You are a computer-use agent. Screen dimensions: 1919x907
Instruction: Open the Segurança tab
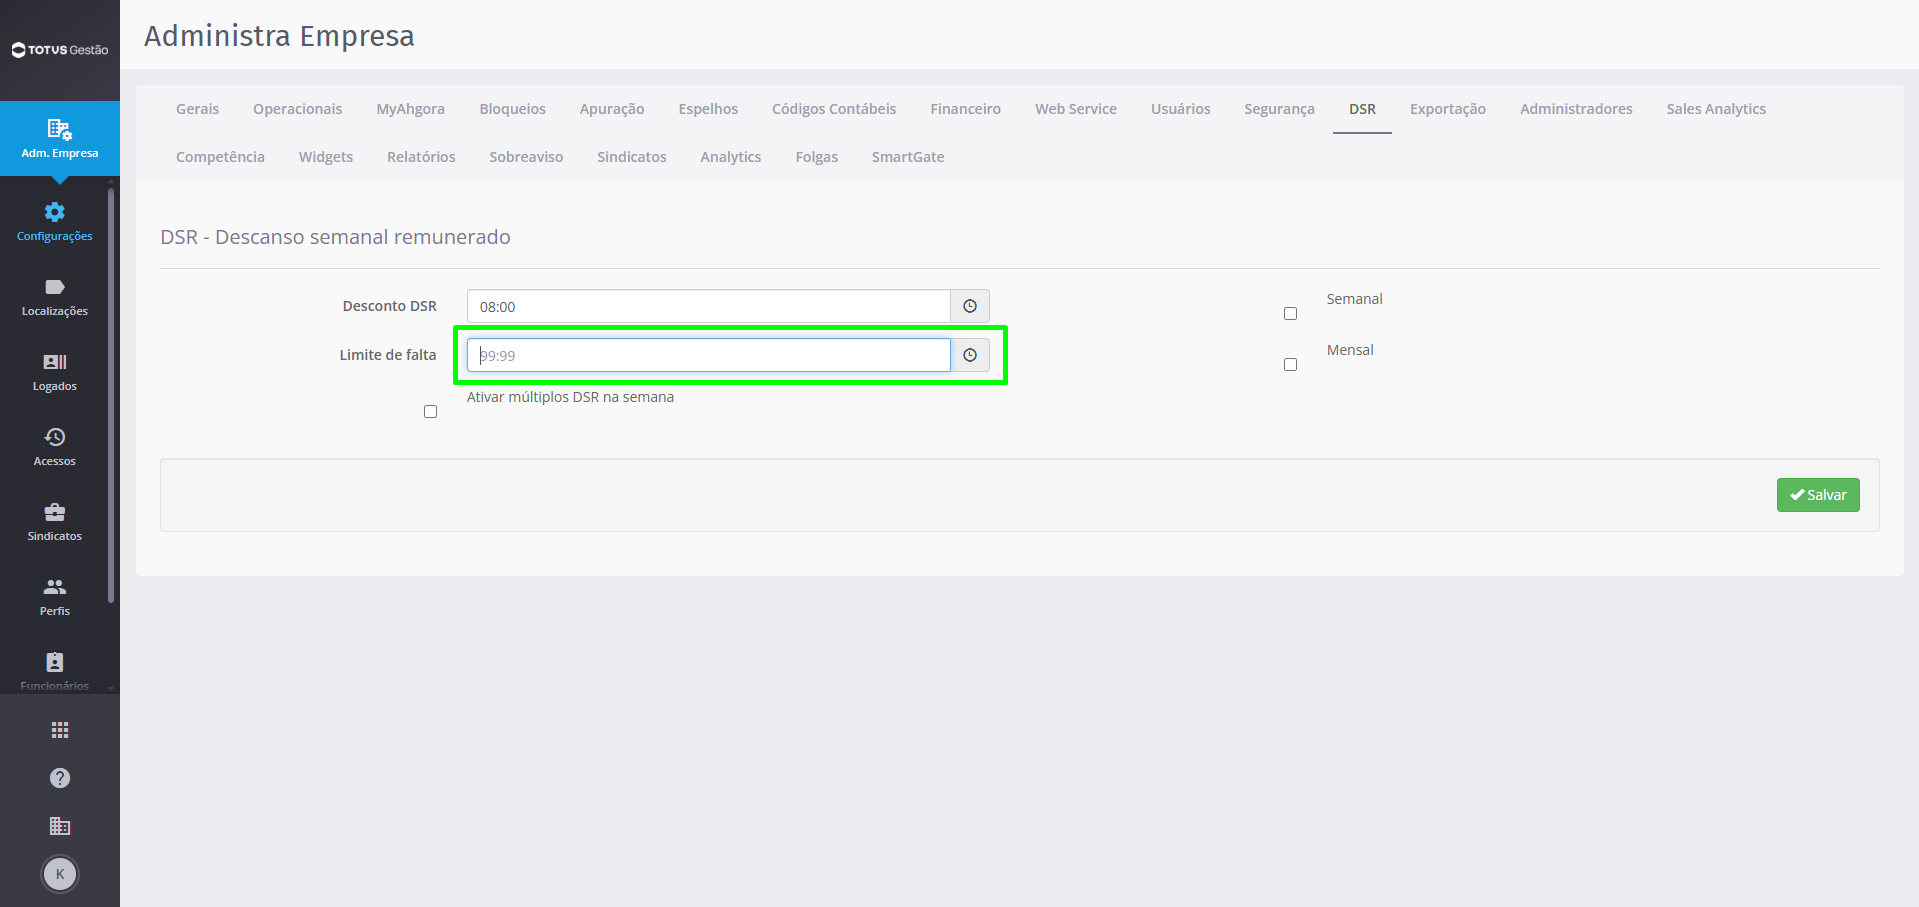pyautogui.click(x=1279, y=109)
